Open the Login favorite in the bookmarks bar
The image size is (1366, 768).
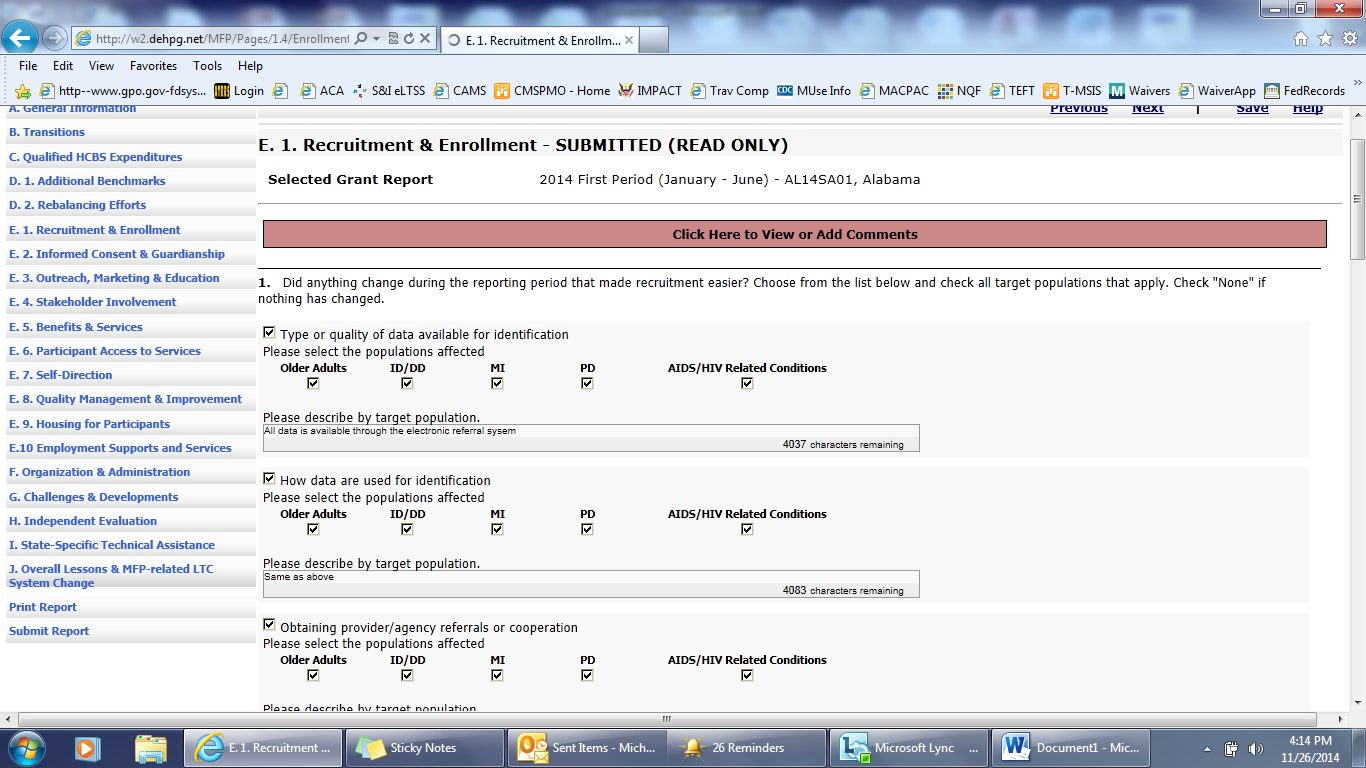239,91
